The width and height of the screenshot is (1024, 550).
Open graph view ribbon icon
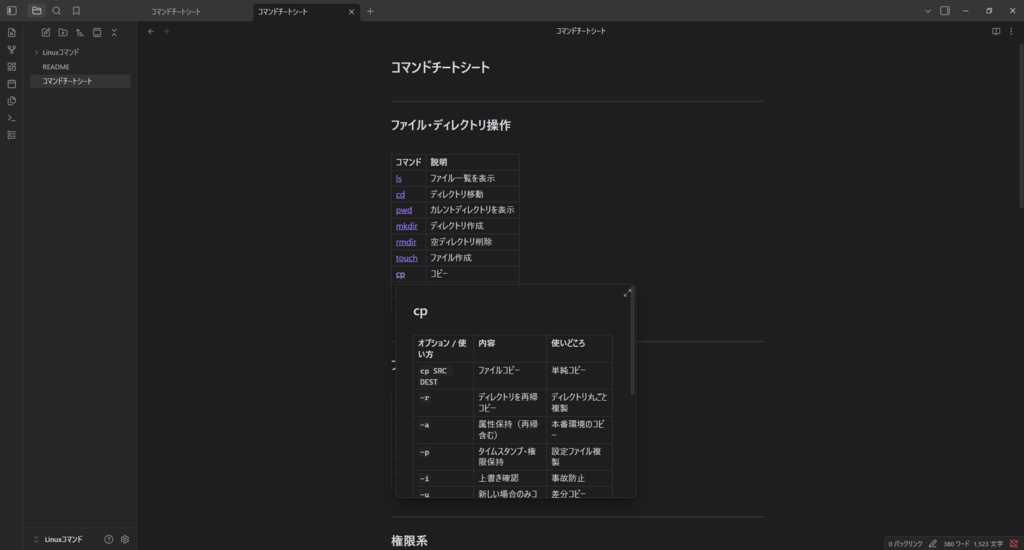pos(12,50)
